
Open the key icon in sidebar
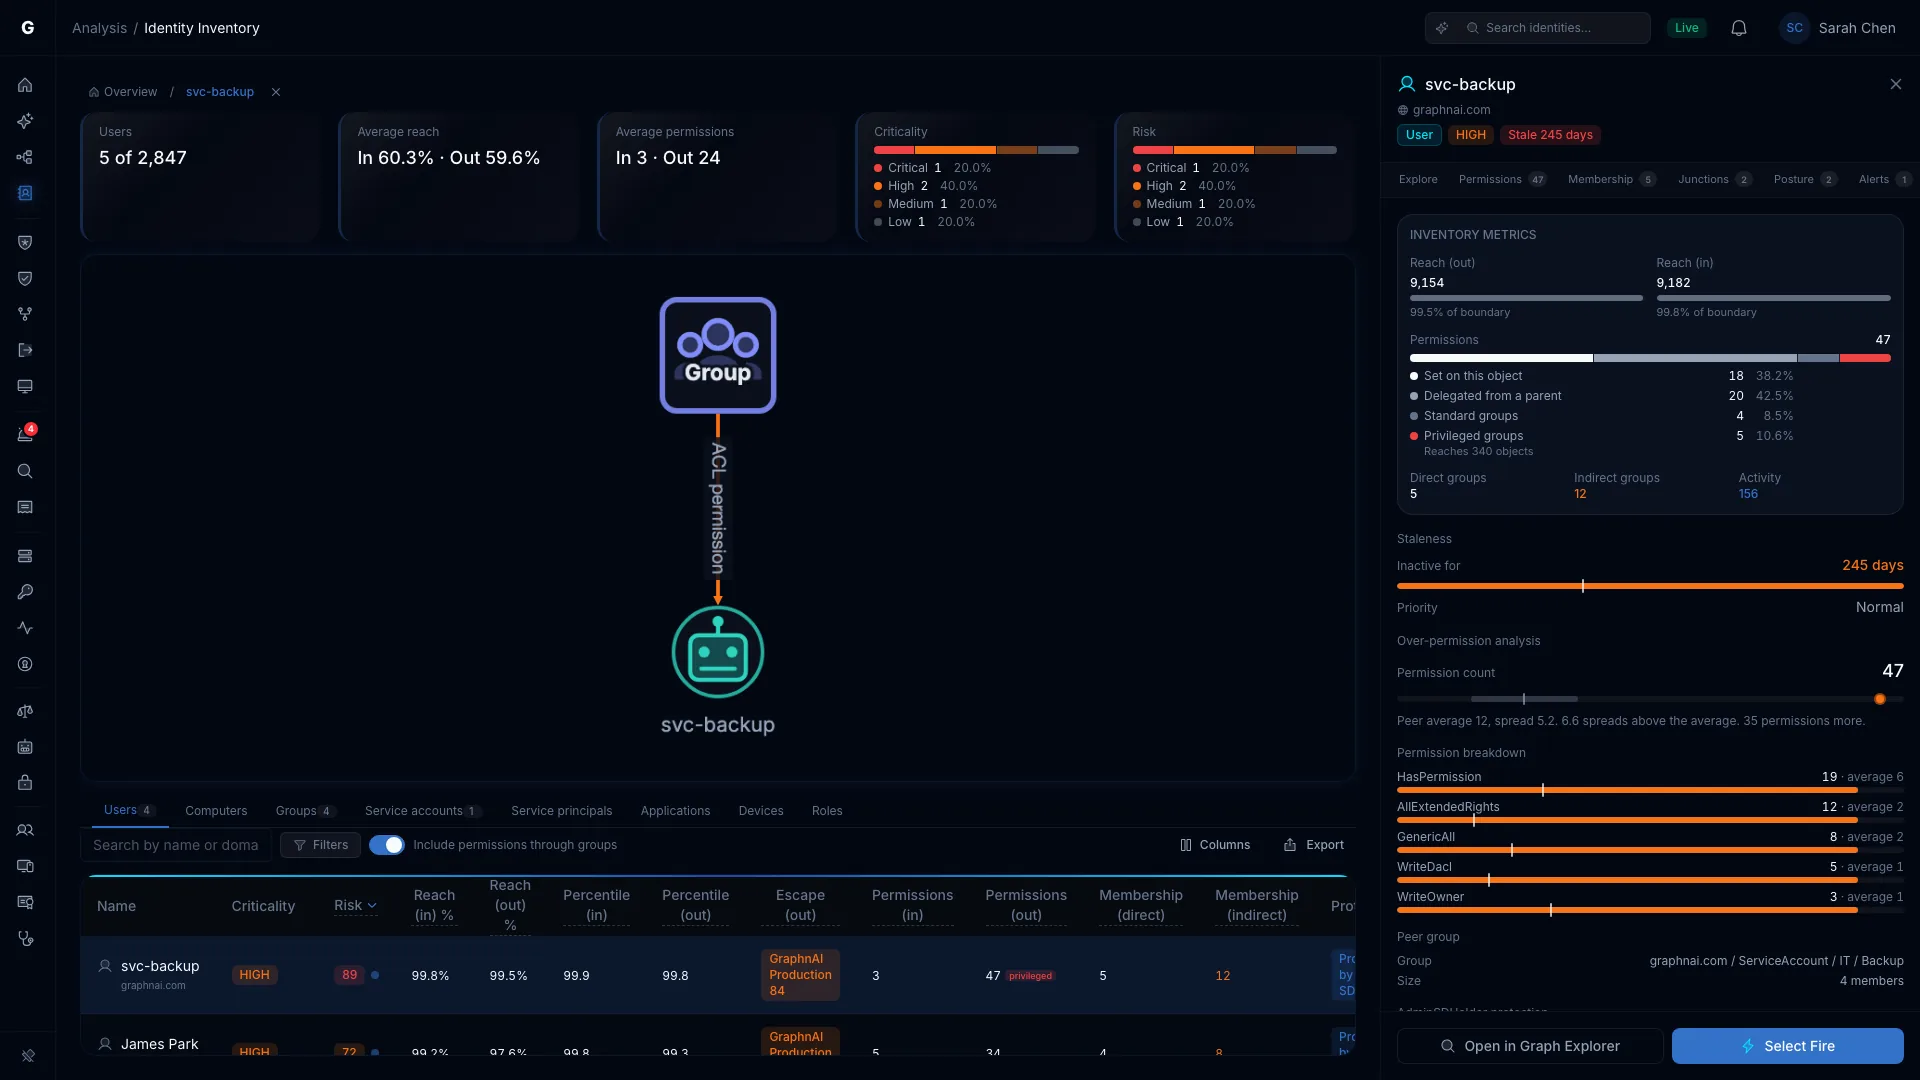25,592
